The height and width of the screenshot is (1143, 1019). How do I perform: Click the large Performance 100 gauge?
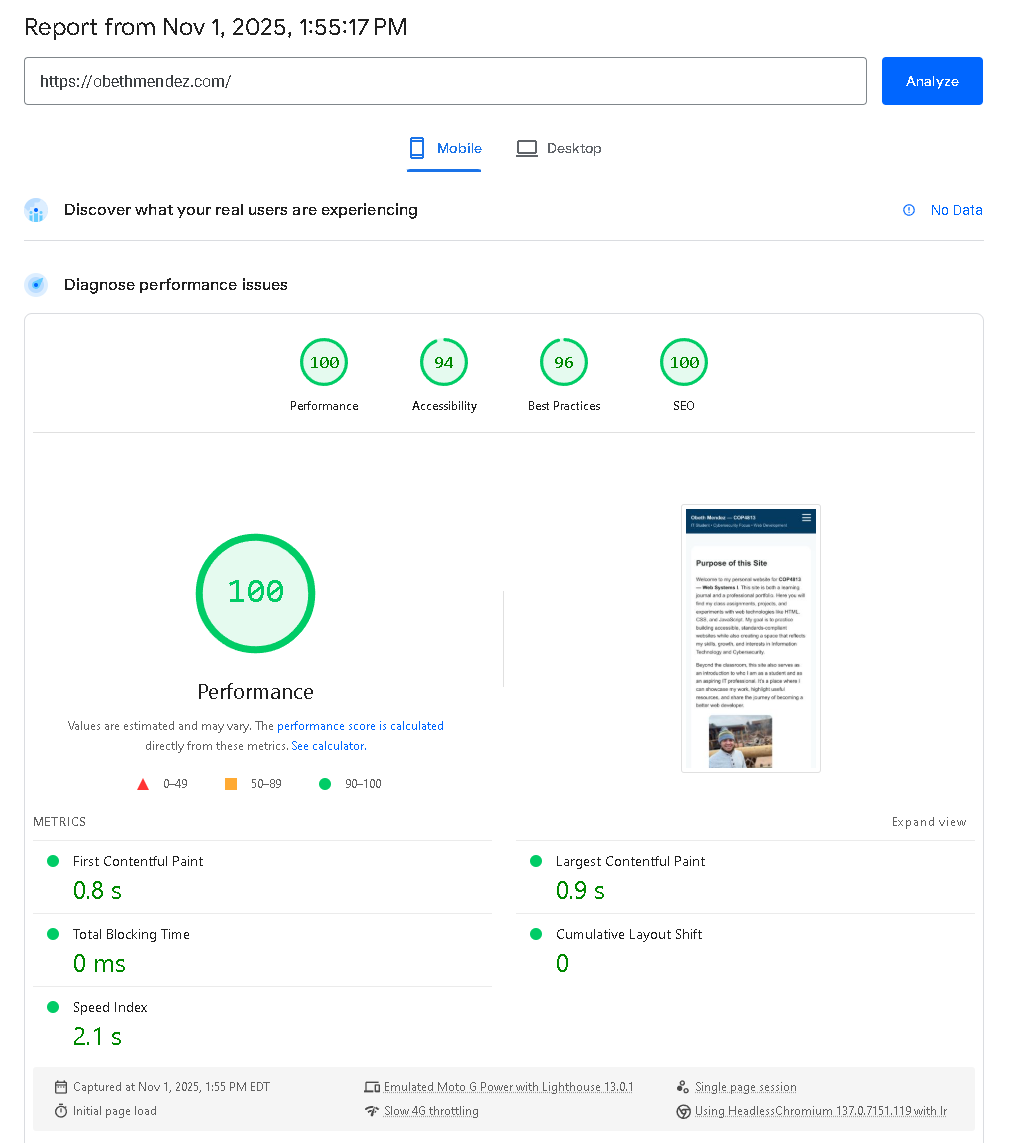(255, 592)
